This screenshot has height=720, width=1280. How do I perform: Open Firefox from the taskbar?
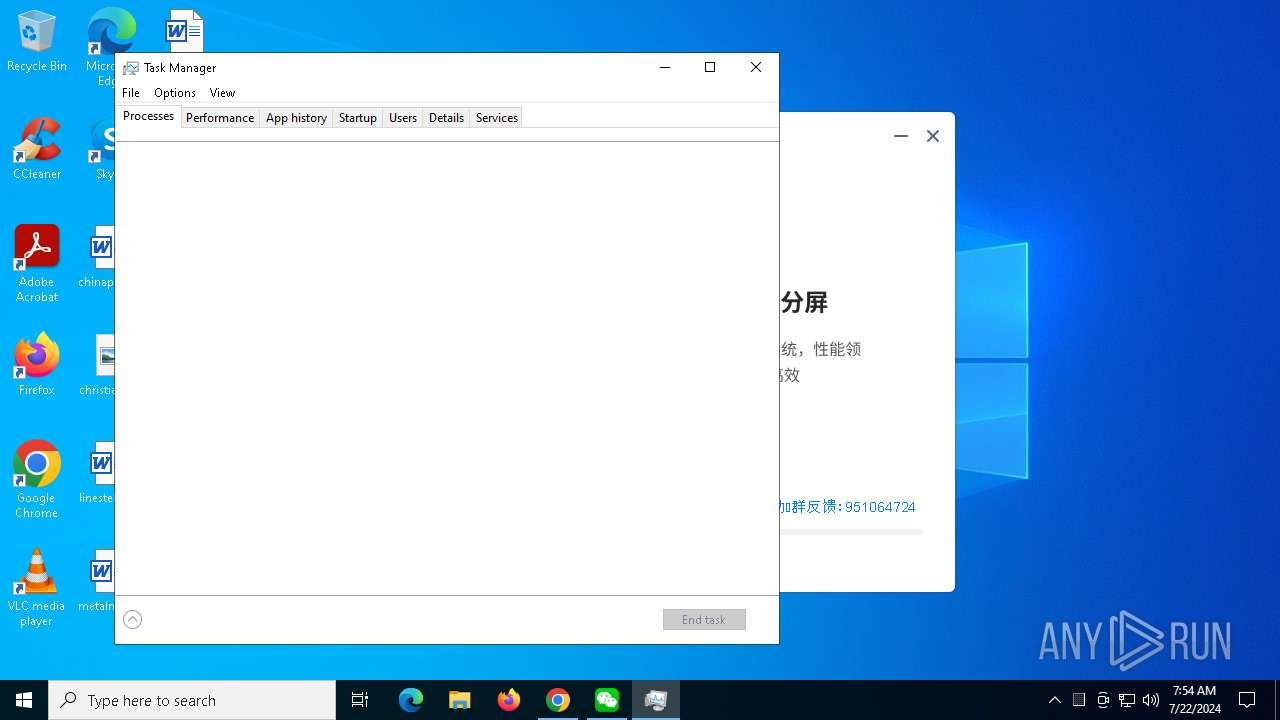pyautogui.click(x=509, y=700)
